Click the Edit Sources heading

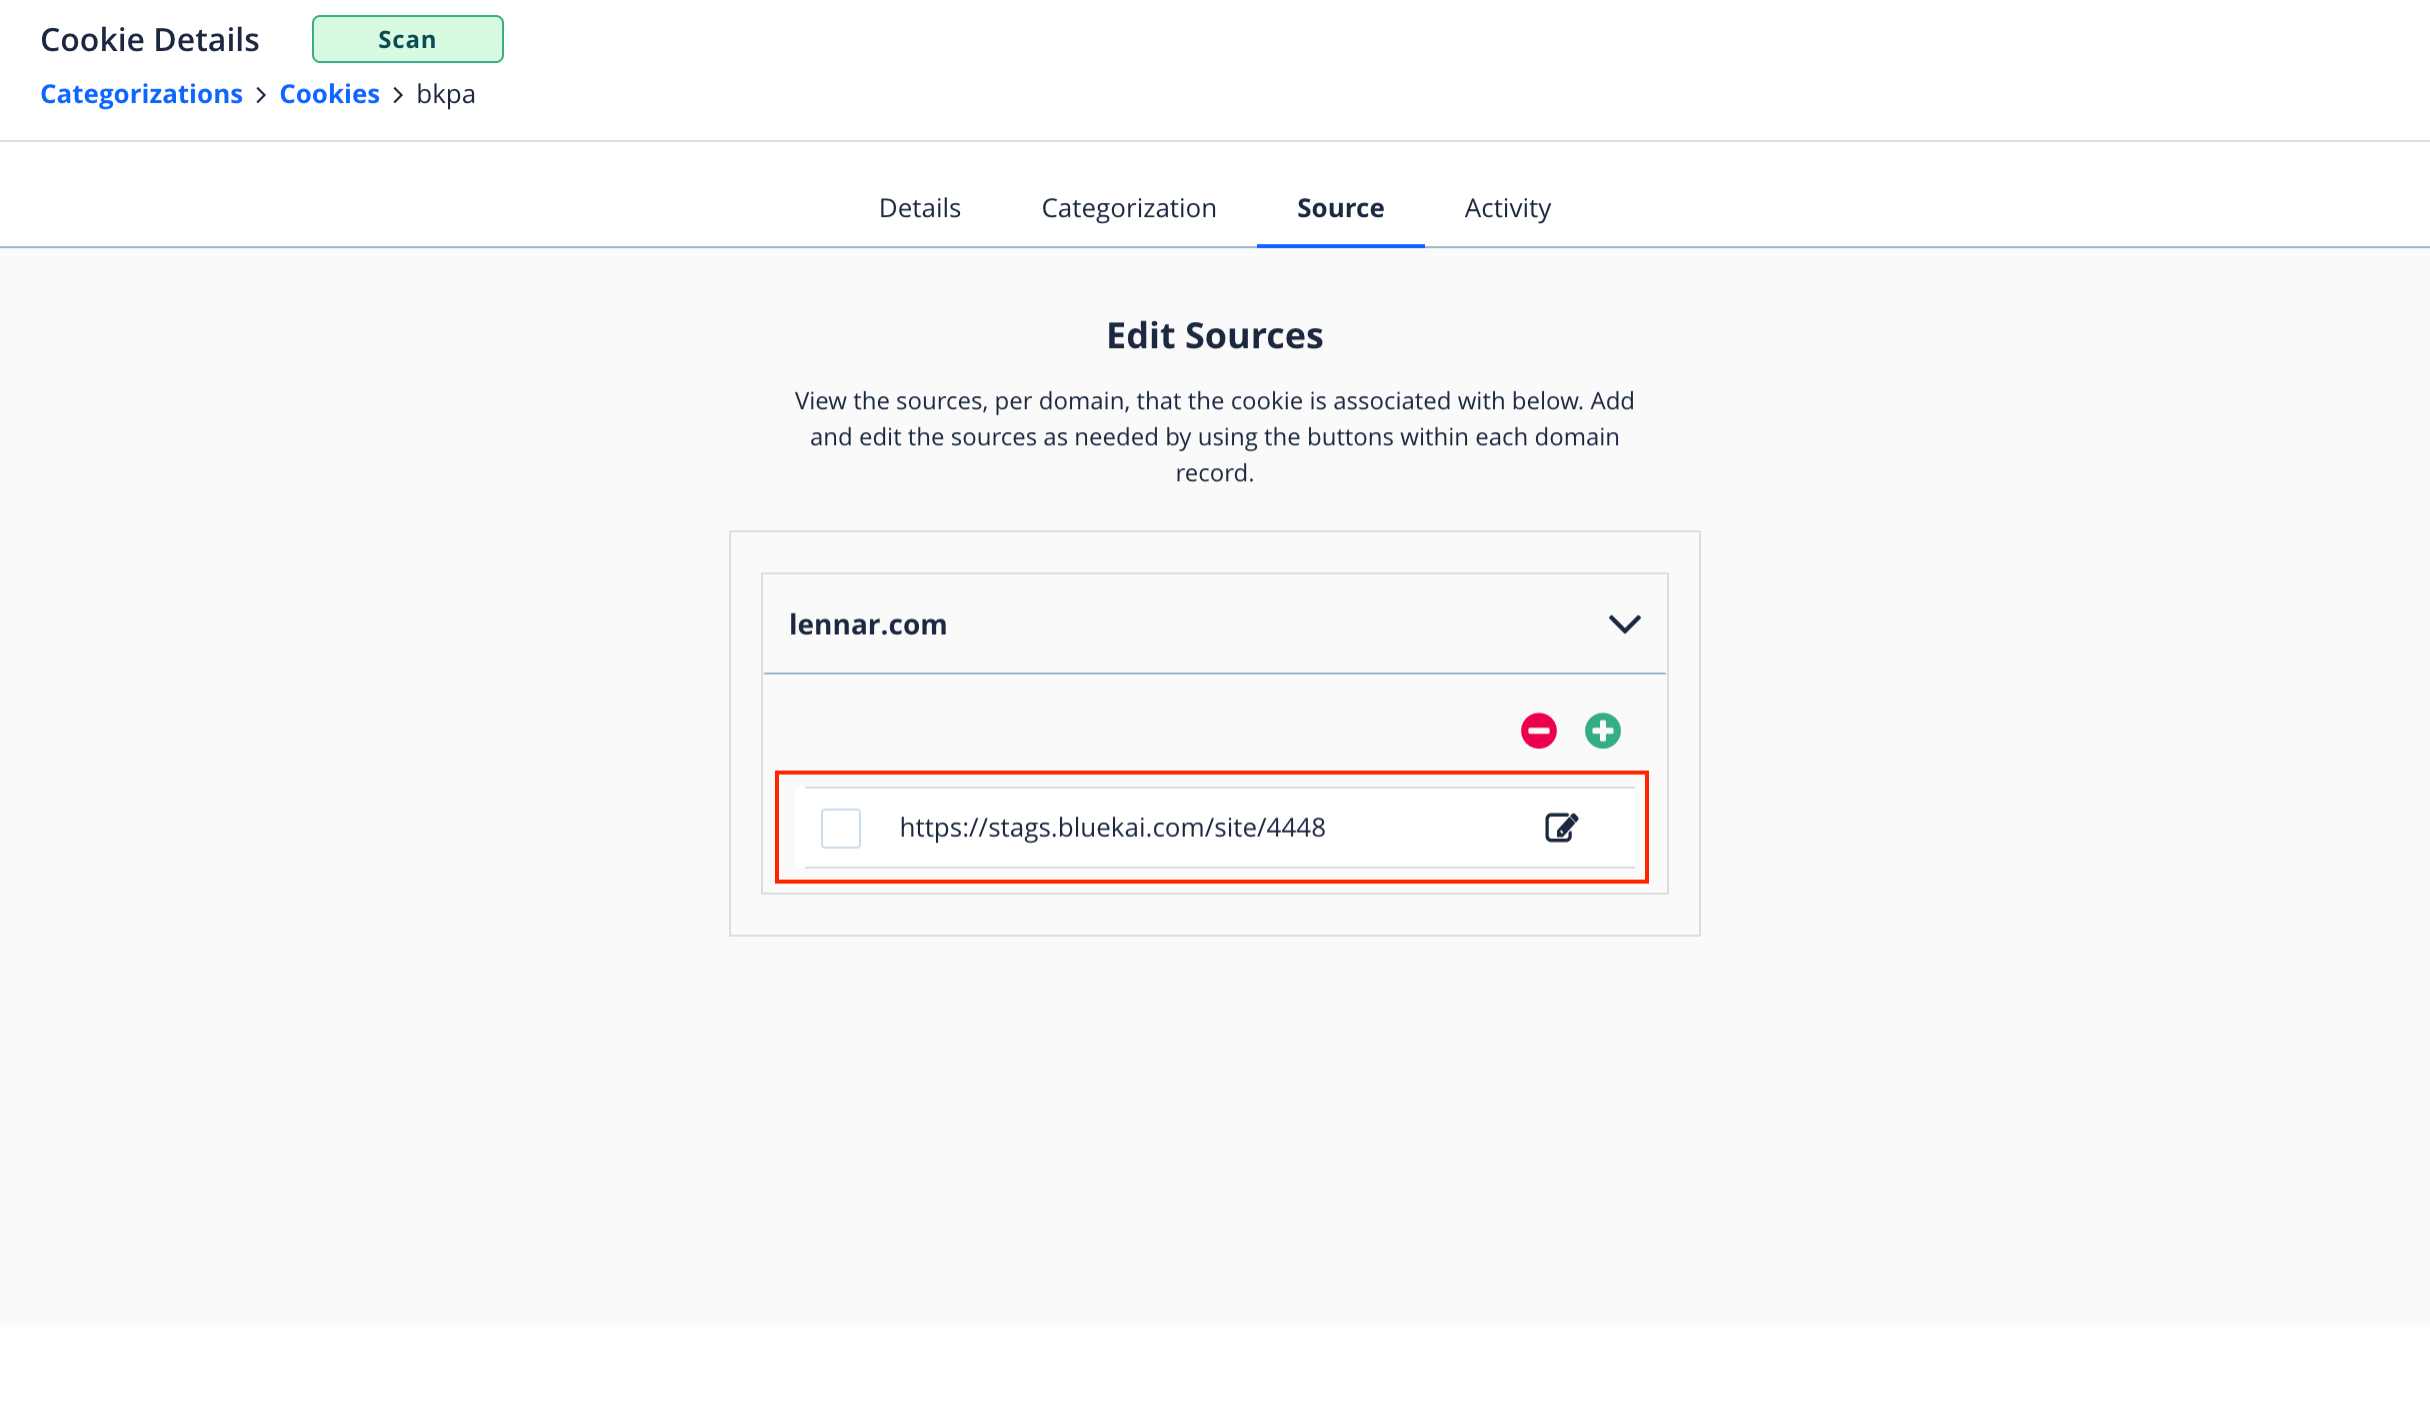1214,335
